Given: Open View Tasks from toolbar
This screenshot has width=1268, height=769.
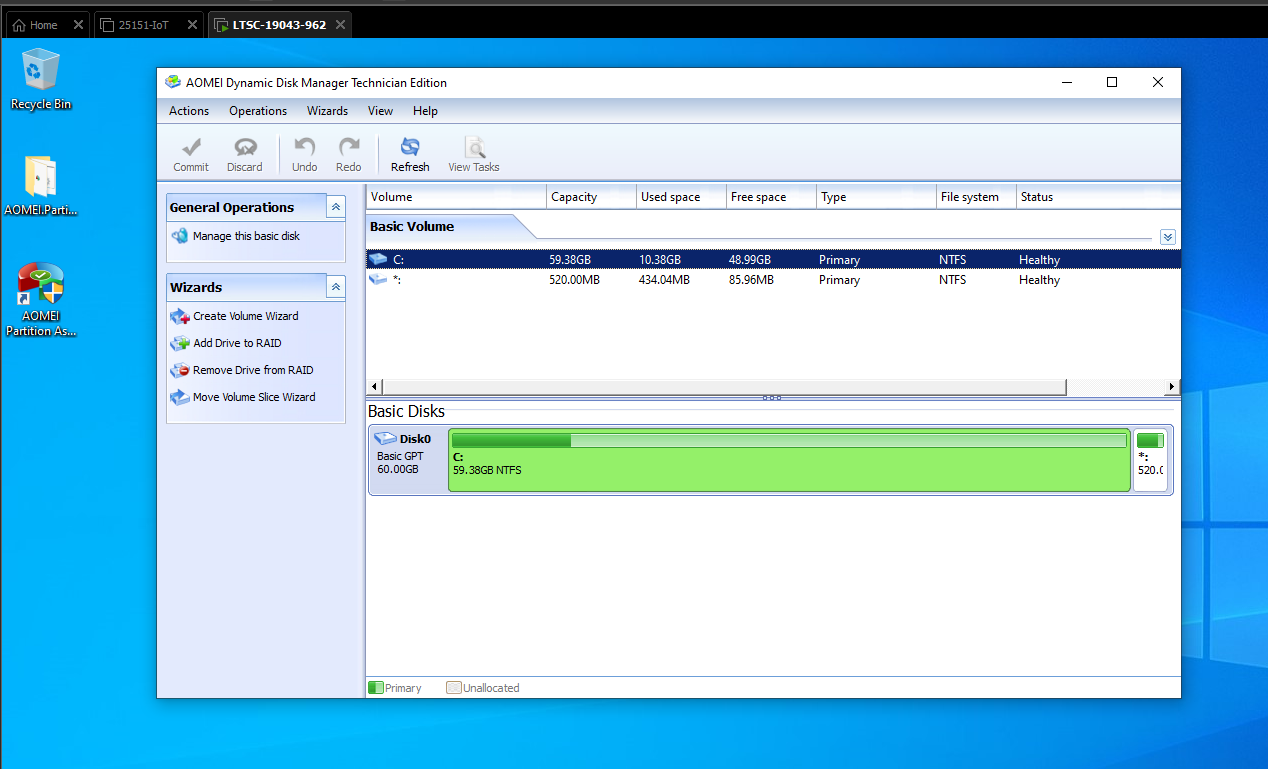Looking at the screenshot, I should click(x=474, y=155).
